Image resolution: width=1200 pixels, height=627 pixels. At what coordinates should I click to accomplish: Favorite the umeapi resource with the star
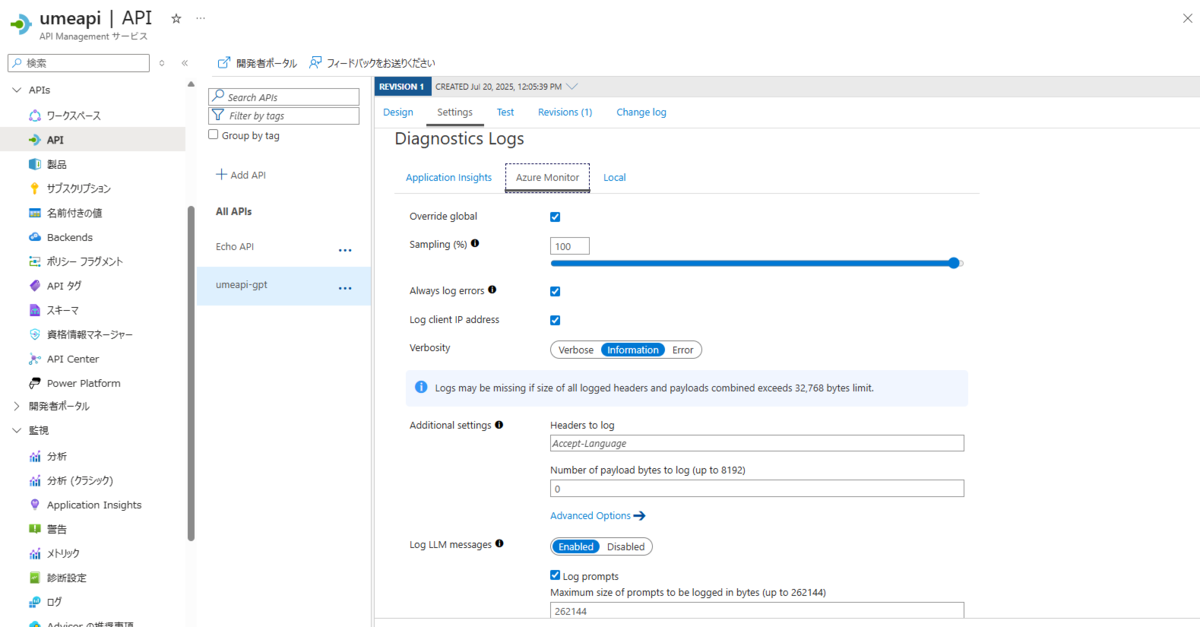pyautogui.click(x=176, y=18)
